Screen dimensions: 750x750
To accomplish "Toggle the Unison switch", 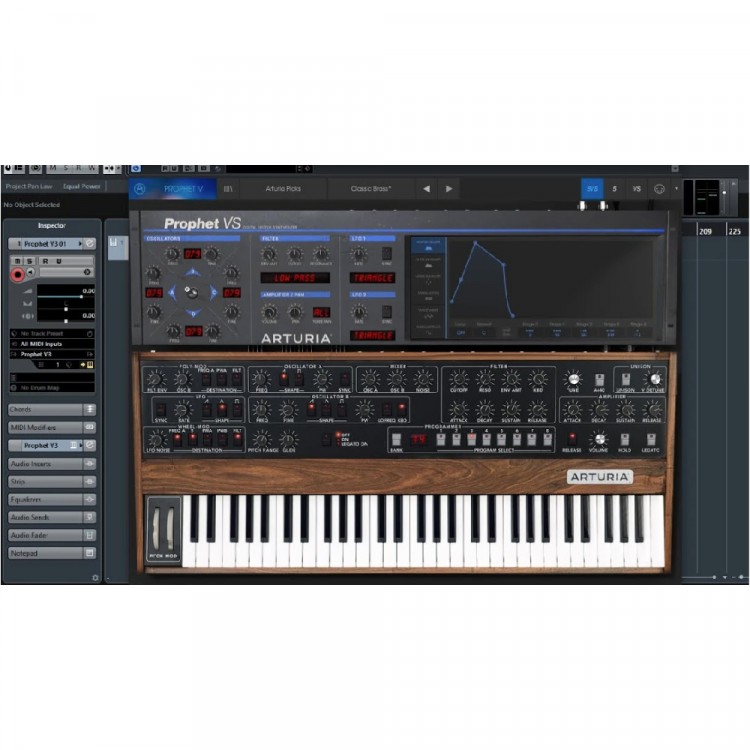I will coord(625,380).
